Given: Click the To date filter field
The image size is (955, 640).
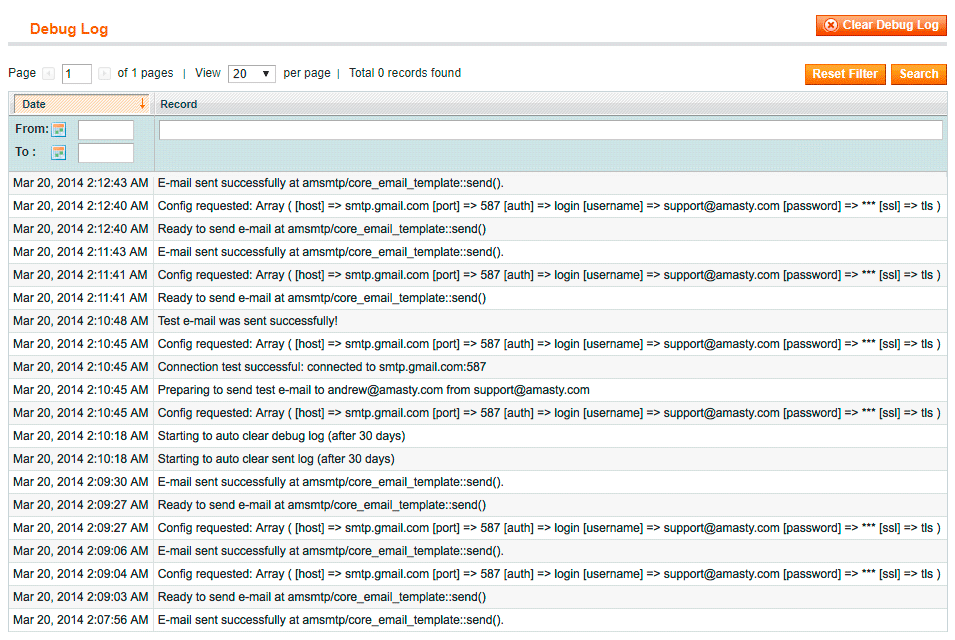Looking at the screenshot, I should (105, 153).
